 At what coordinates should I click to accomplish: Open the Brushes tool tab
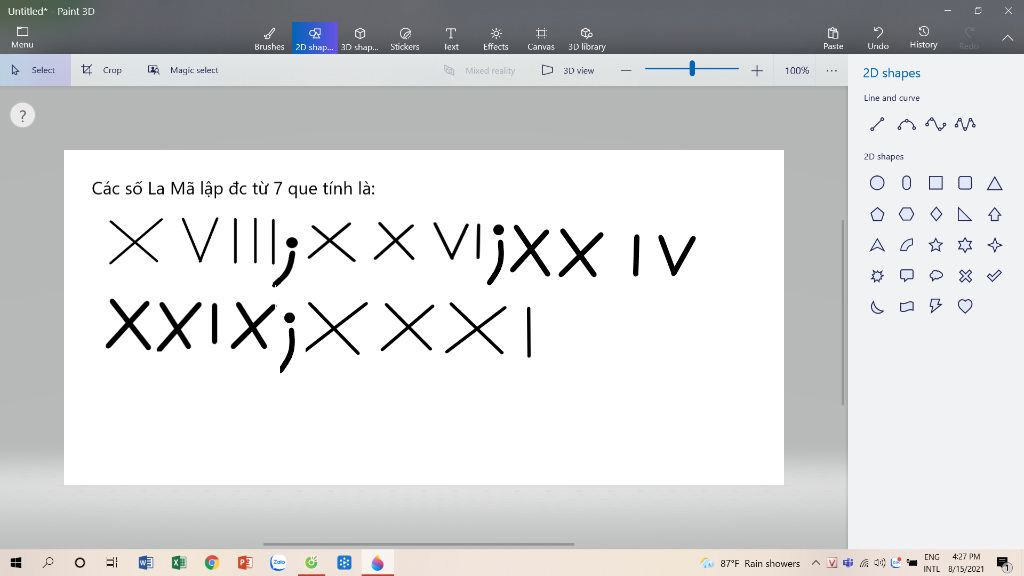pyautogui.click(x=269, y=39)
